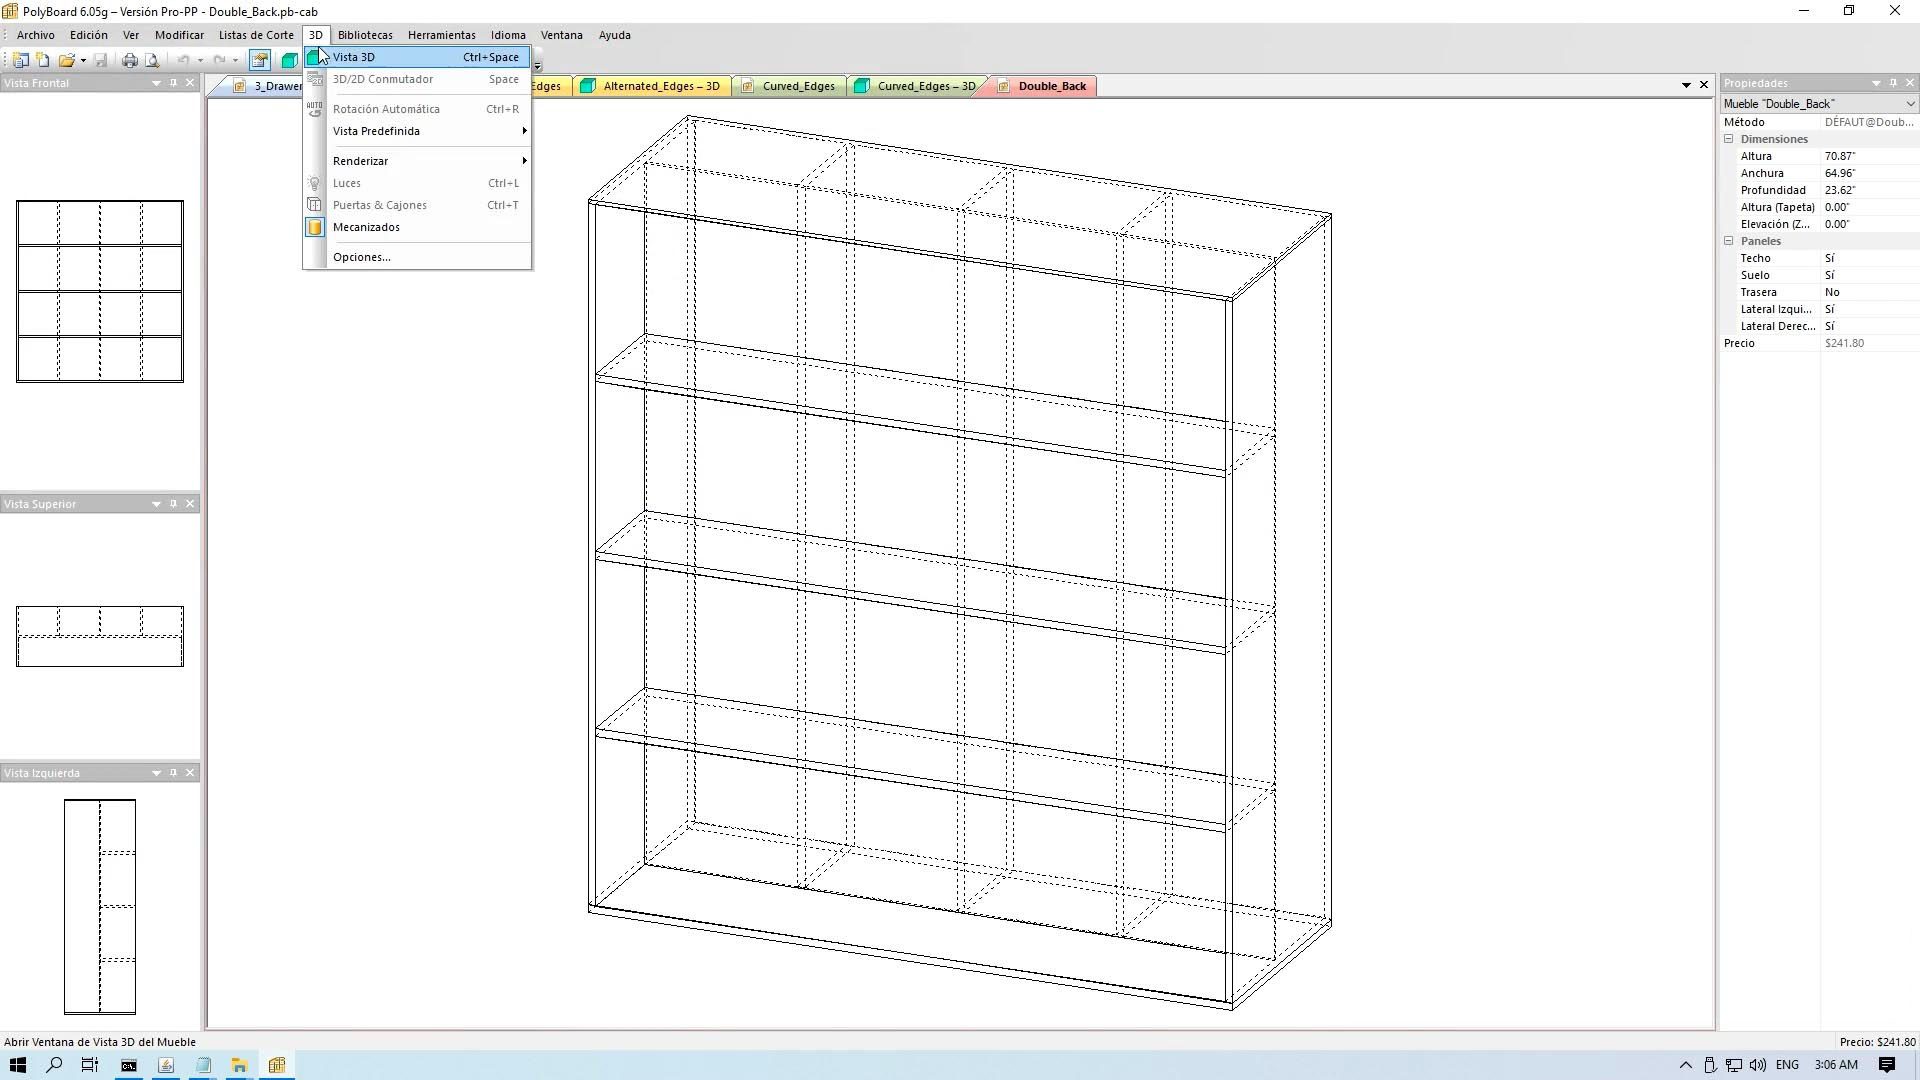Expand the Vista Predefinida submenu
The width and height of the screenshot is (1920, 1080).
(x=376, y=131)
